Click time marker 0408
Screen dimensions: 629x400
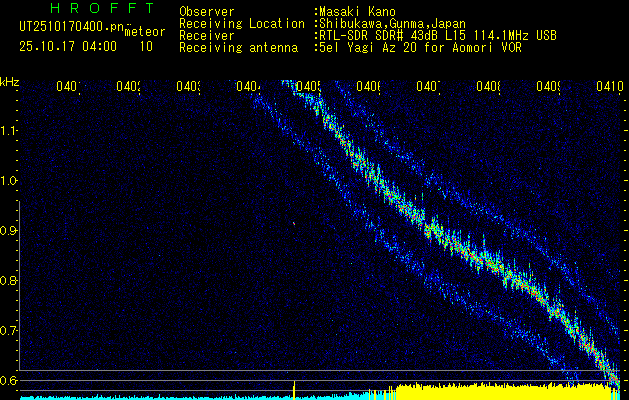pyautogui.click(x=489, y=86)
